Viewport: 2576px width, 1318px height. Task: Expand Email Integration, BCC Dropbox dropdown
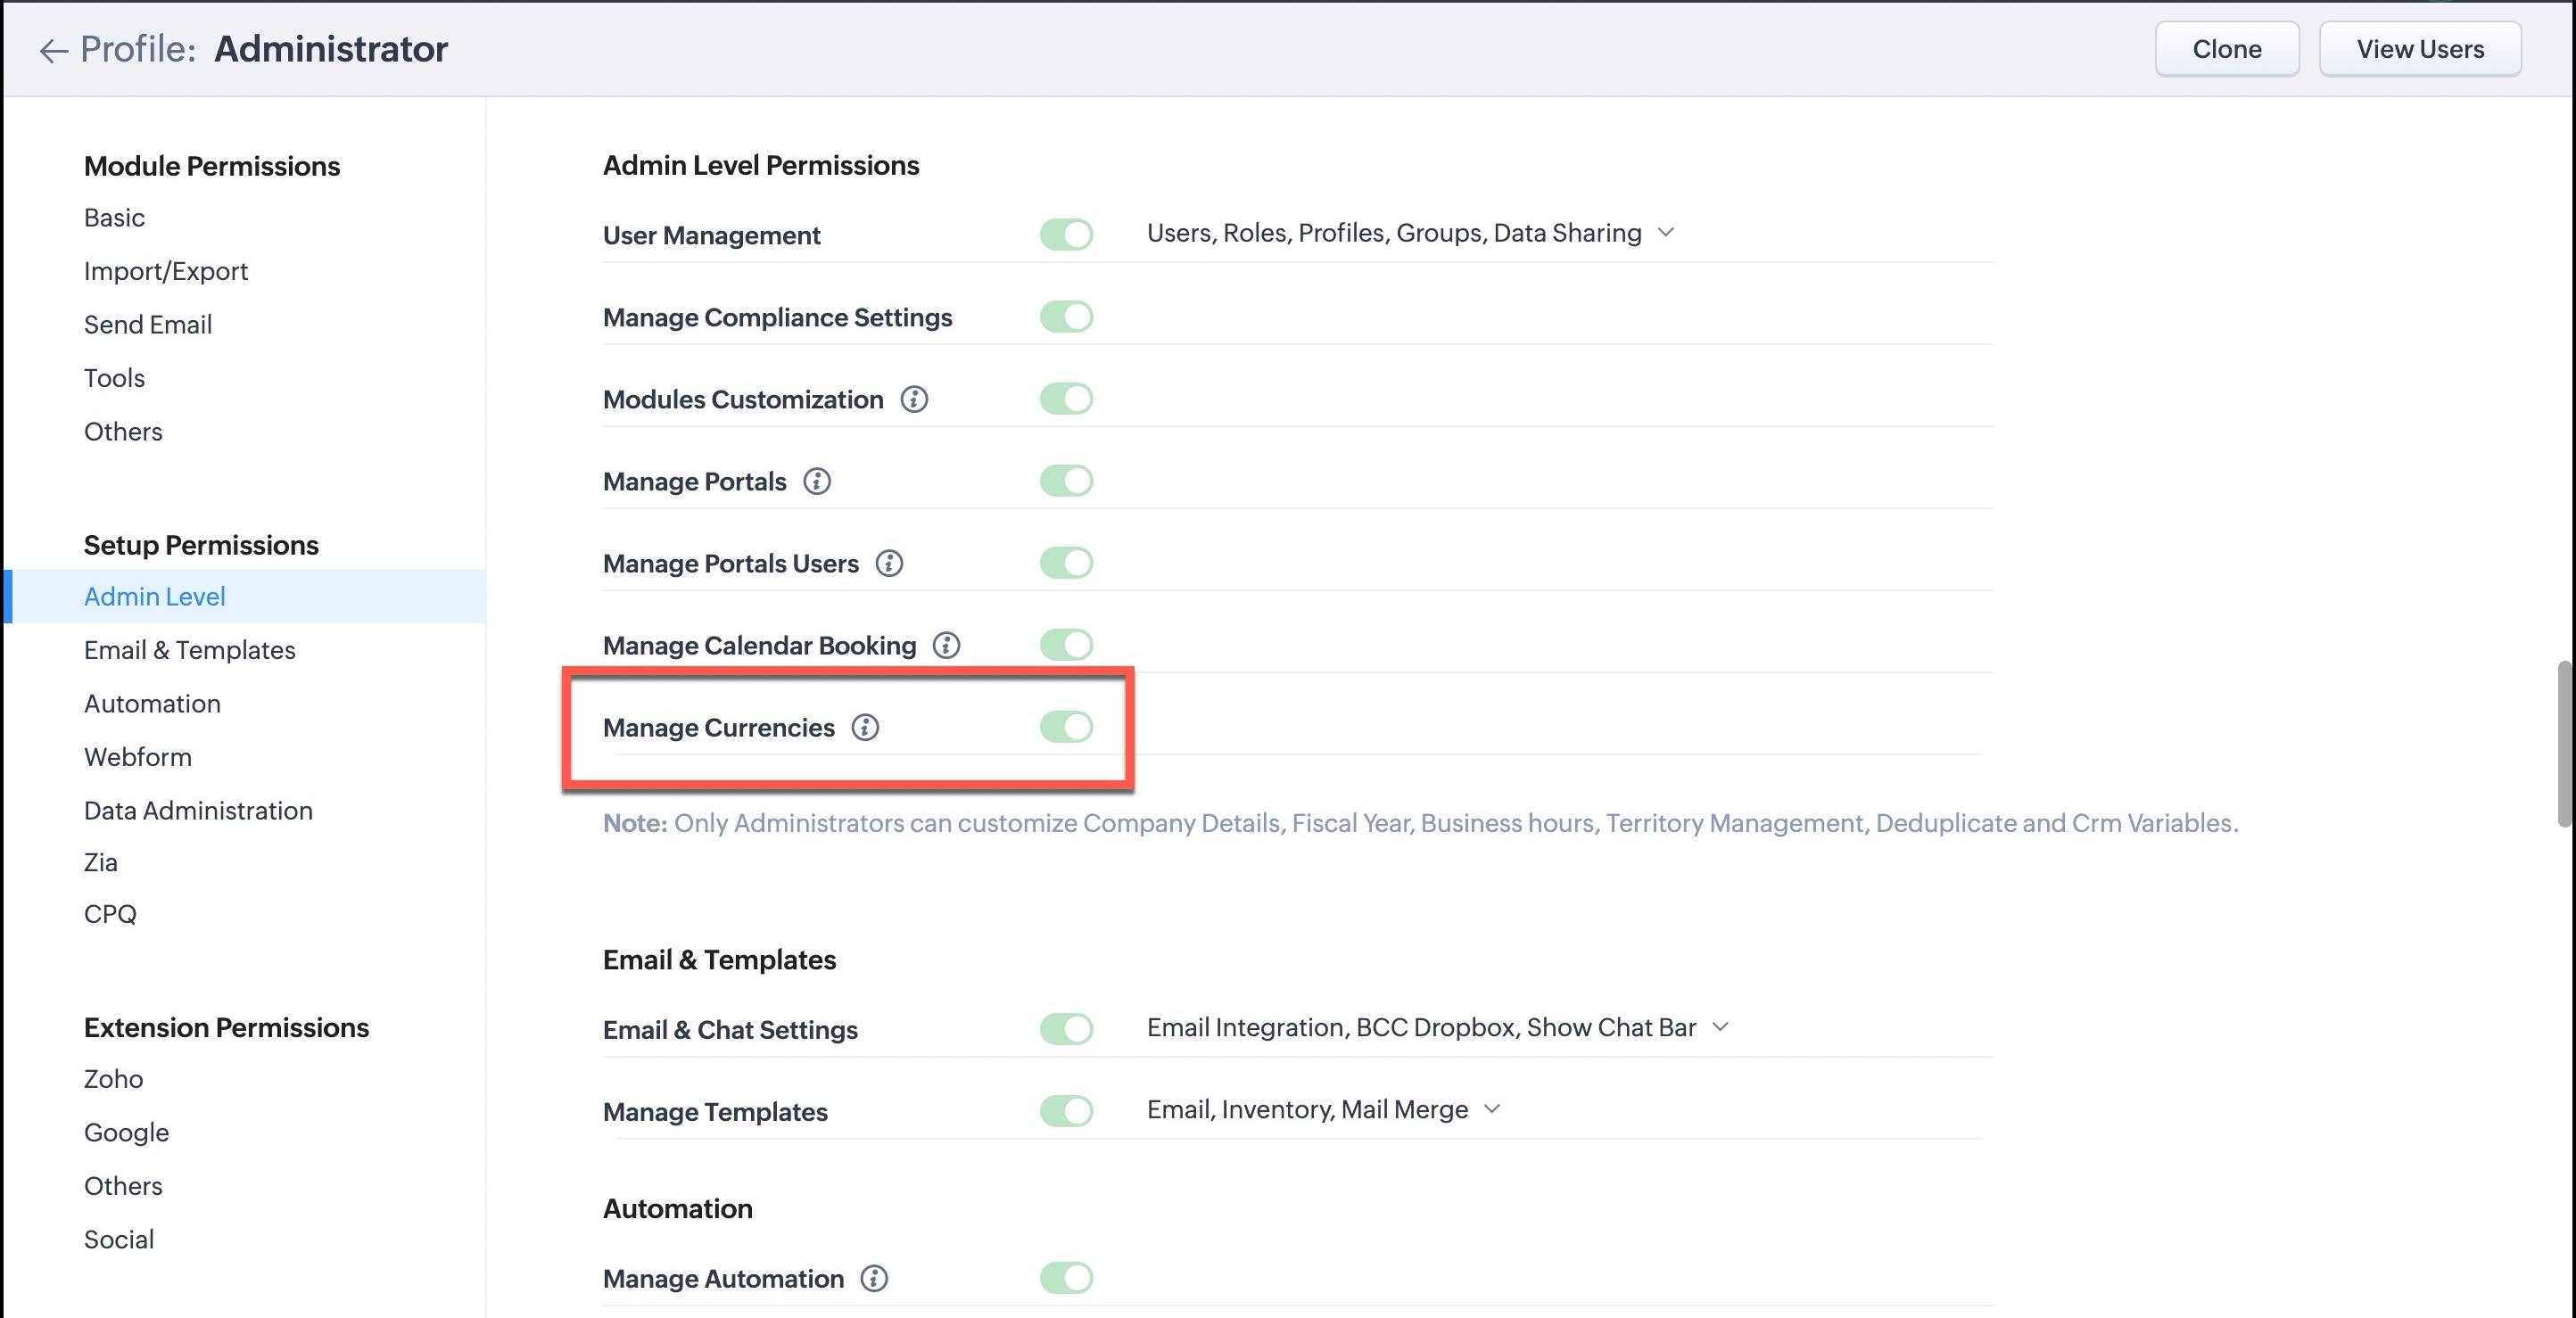1720,1028
